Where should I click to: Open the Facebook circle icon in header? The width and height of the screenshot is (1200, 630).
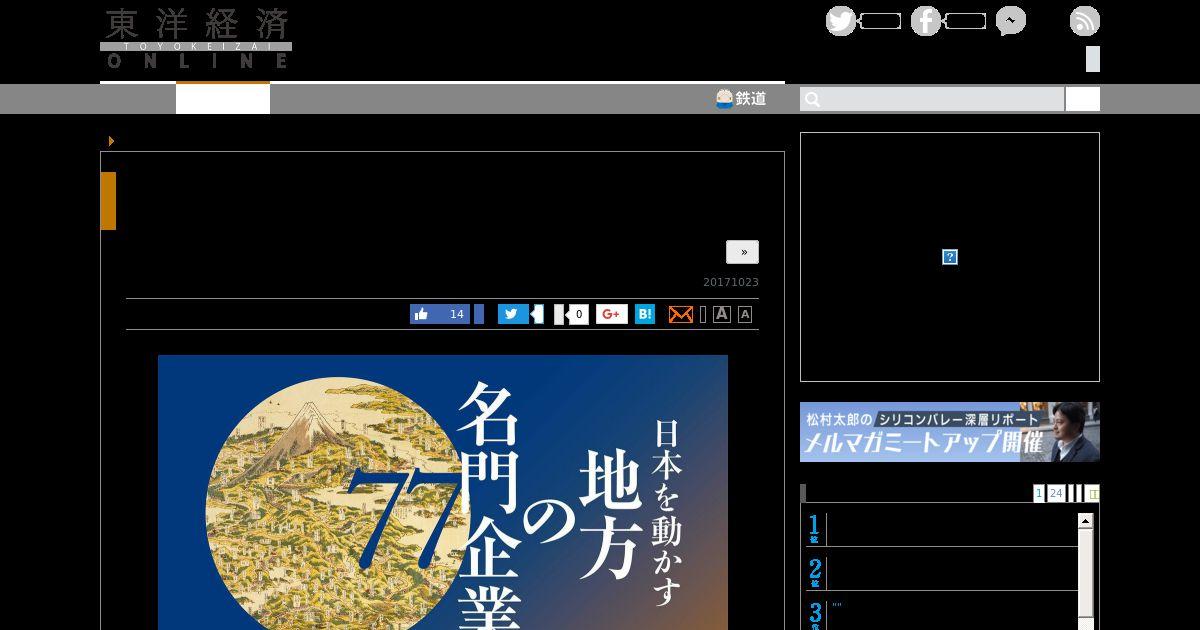pos(926,21)
